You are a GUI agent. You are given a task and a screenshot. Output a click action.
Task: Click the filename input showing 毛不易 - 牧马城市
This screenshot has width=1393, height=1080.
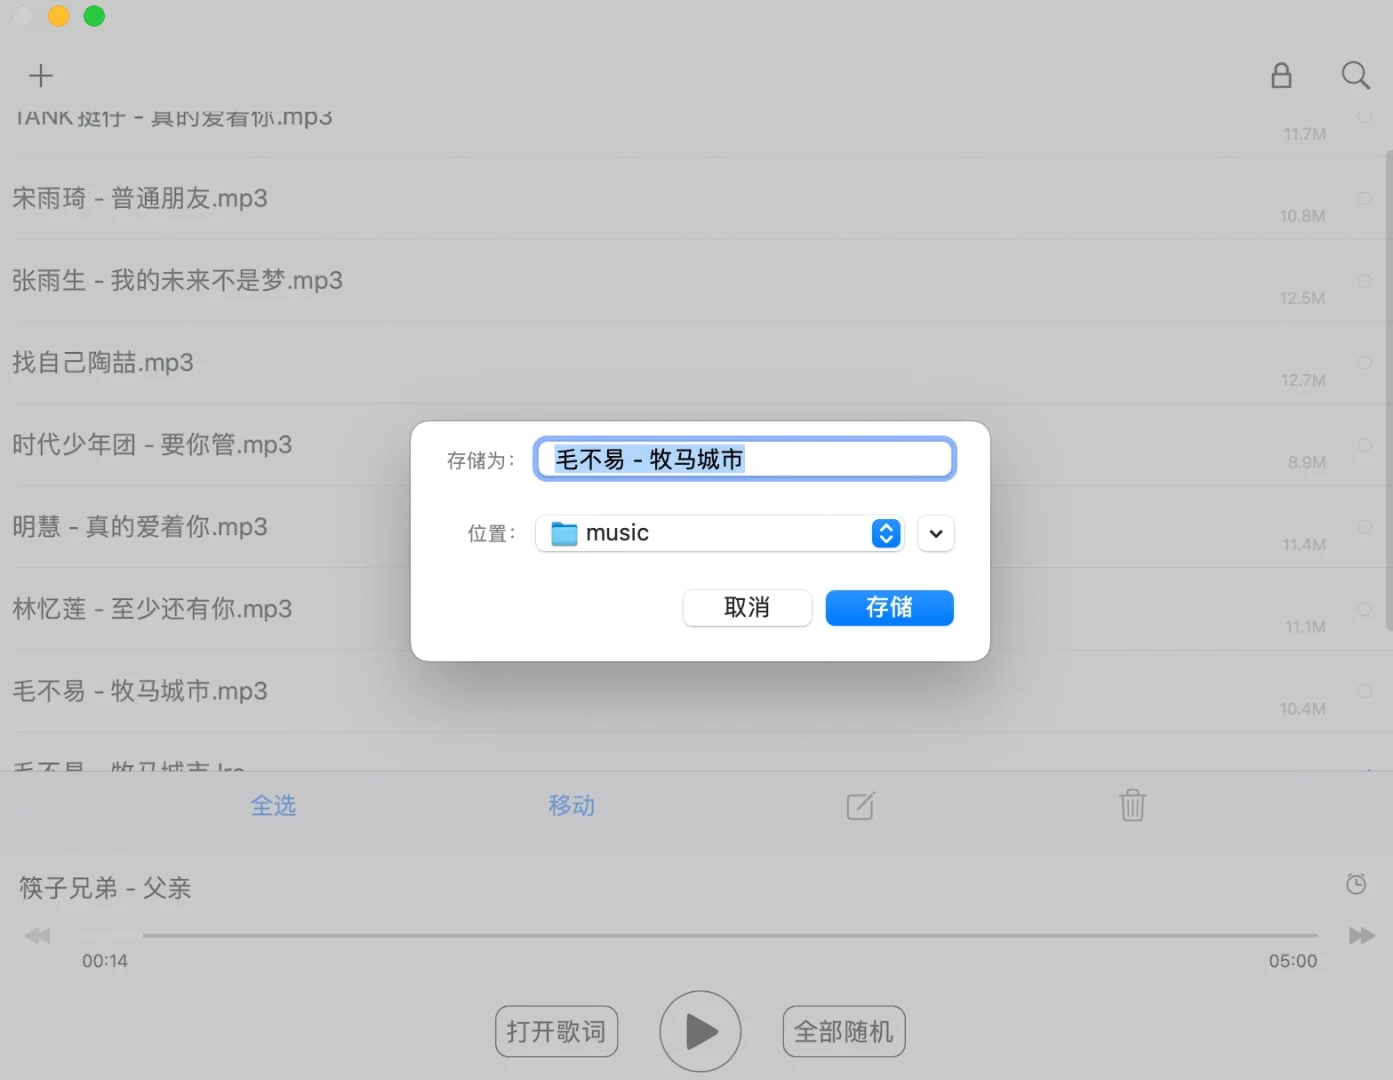point(744,459)
